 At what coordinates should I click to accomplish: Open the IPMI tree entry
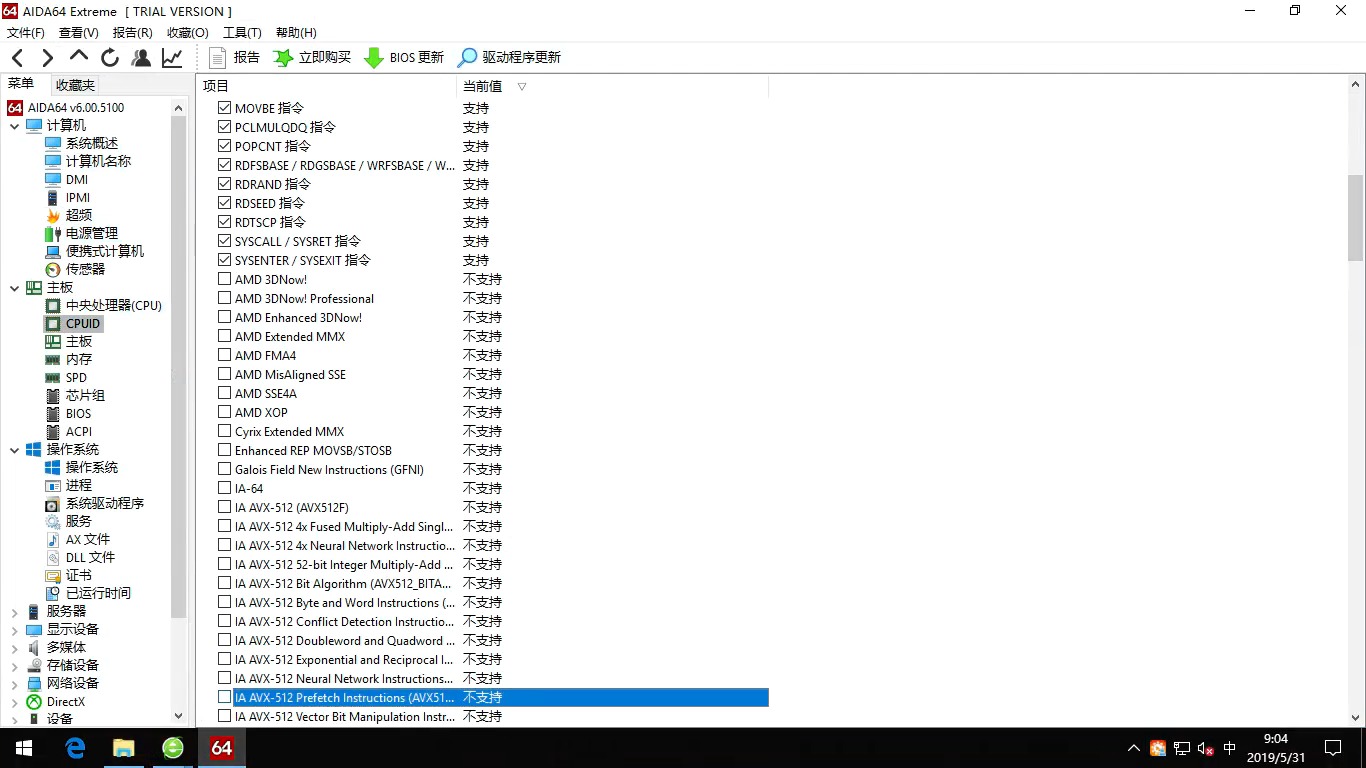pos(68,197)
